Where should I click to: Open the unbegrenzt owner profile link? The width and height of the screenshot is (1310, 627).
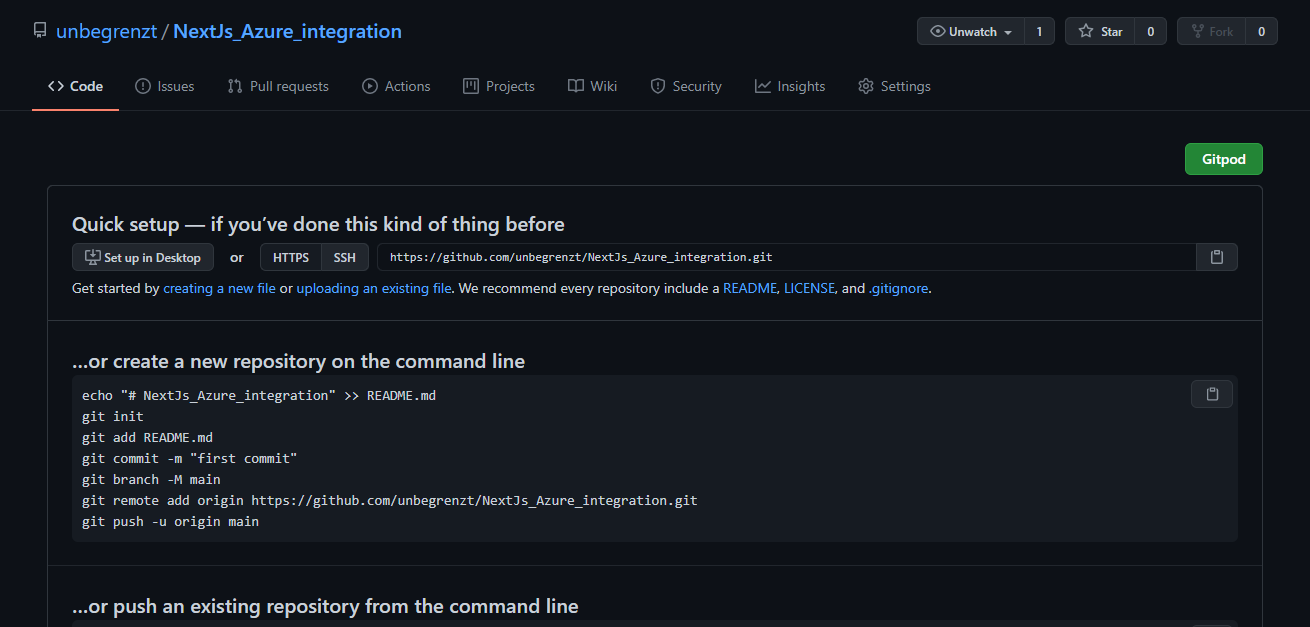pyautogui.click(x=106, y=31)
